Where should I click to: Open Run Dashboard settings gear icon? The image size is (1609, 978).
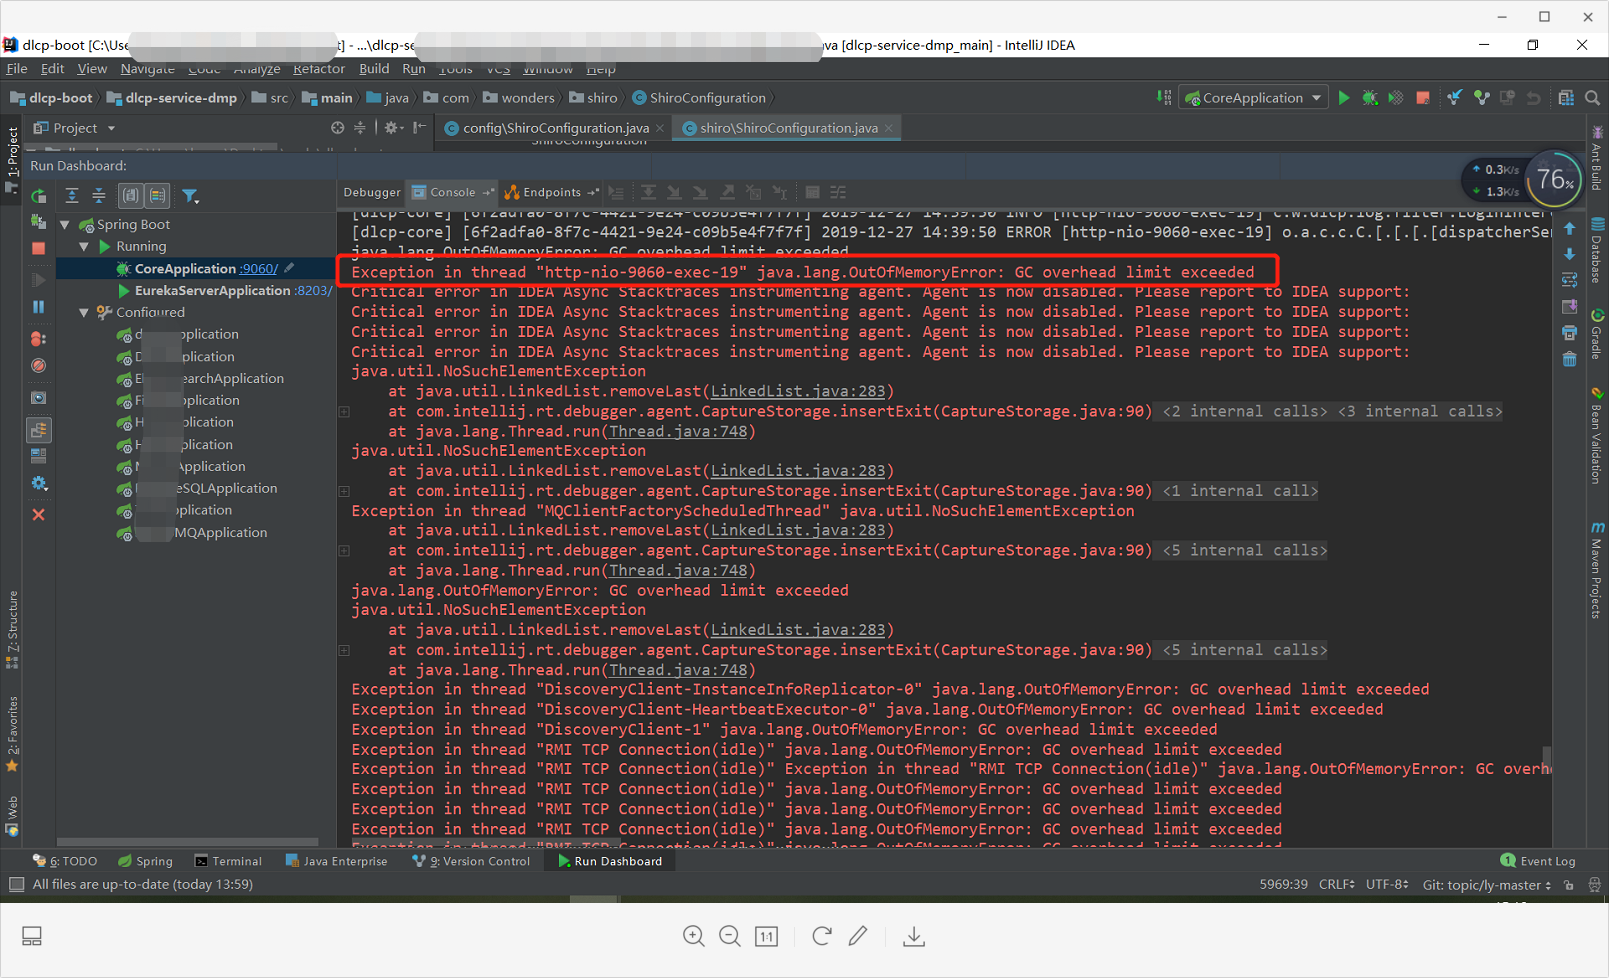38,483
